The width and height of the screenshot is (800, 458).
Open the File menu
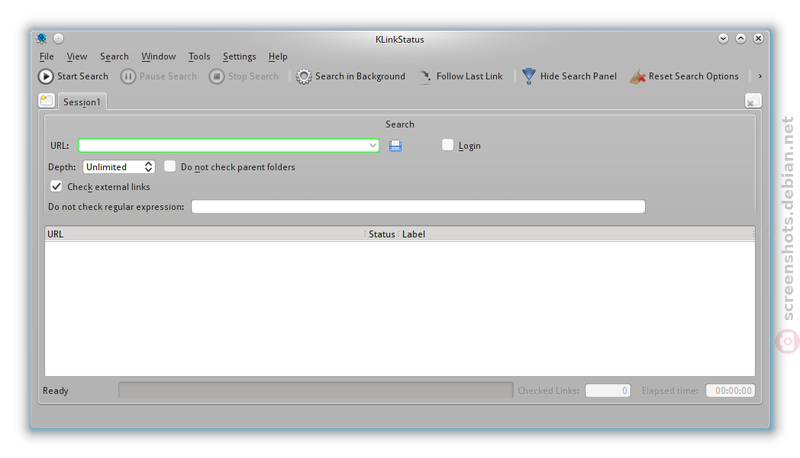click(46, 57)
